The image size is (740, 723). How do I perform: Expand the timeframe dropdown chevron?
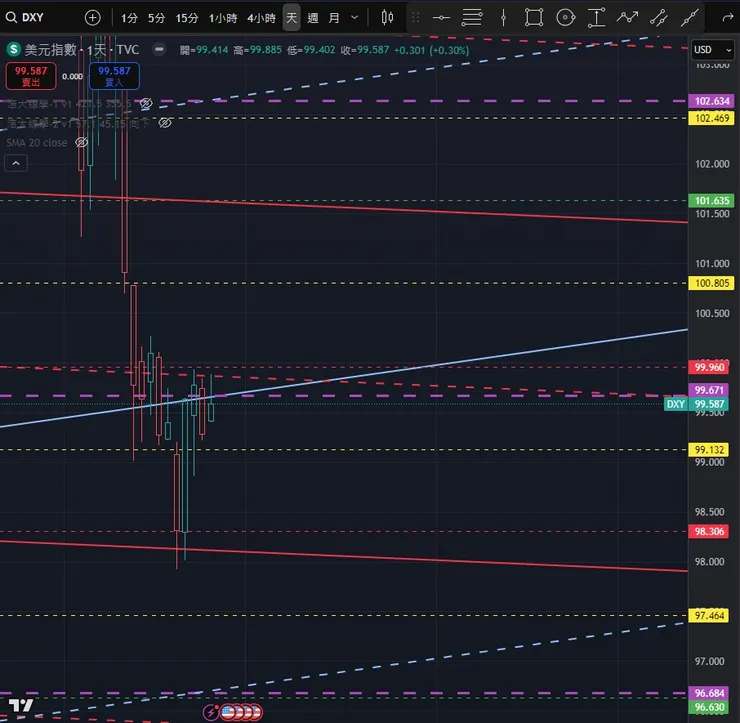tap(354, 18)
